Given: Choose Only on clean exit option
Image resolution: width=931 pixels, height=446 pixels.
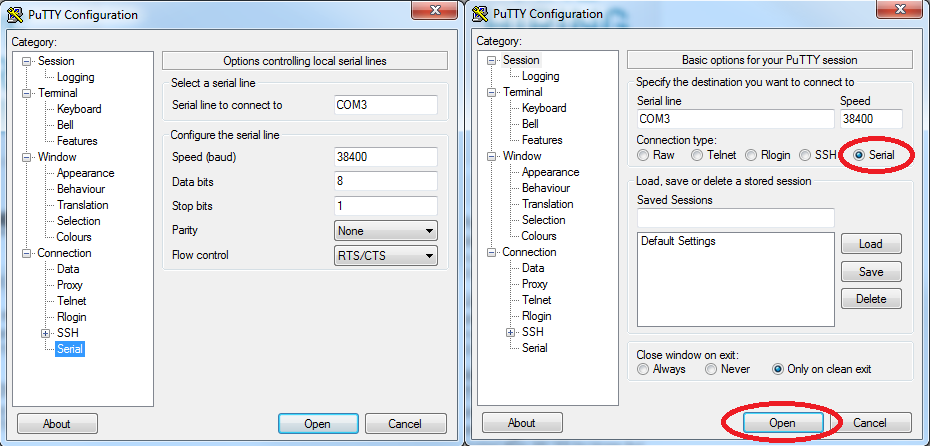Looking at the screenshot, I should coord(778,369).
